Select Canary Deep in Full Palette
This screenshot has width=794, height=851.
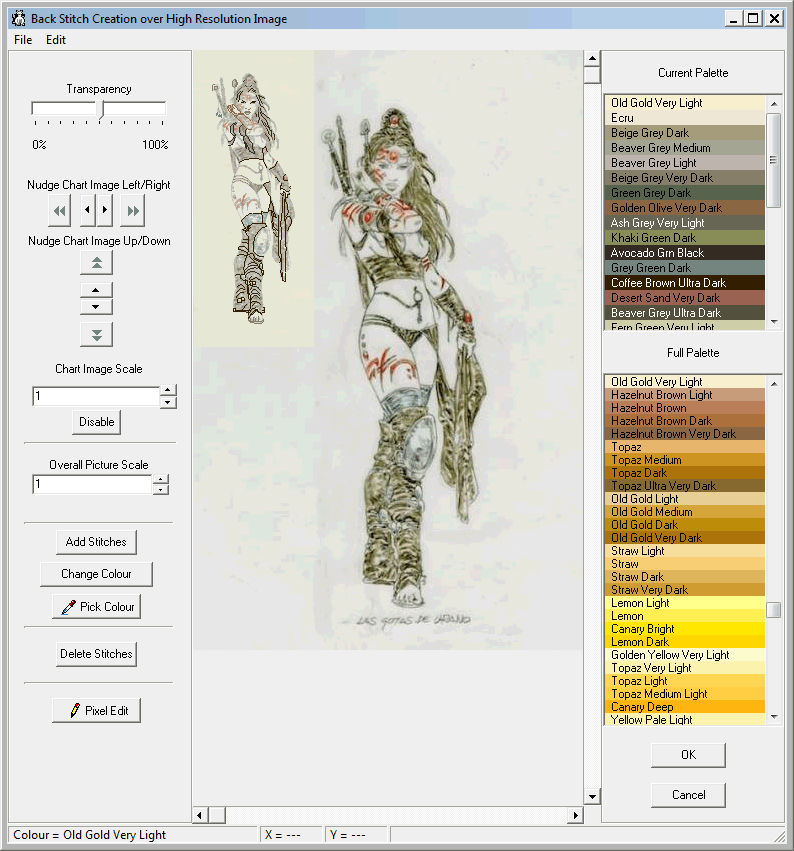pos(684,707)
